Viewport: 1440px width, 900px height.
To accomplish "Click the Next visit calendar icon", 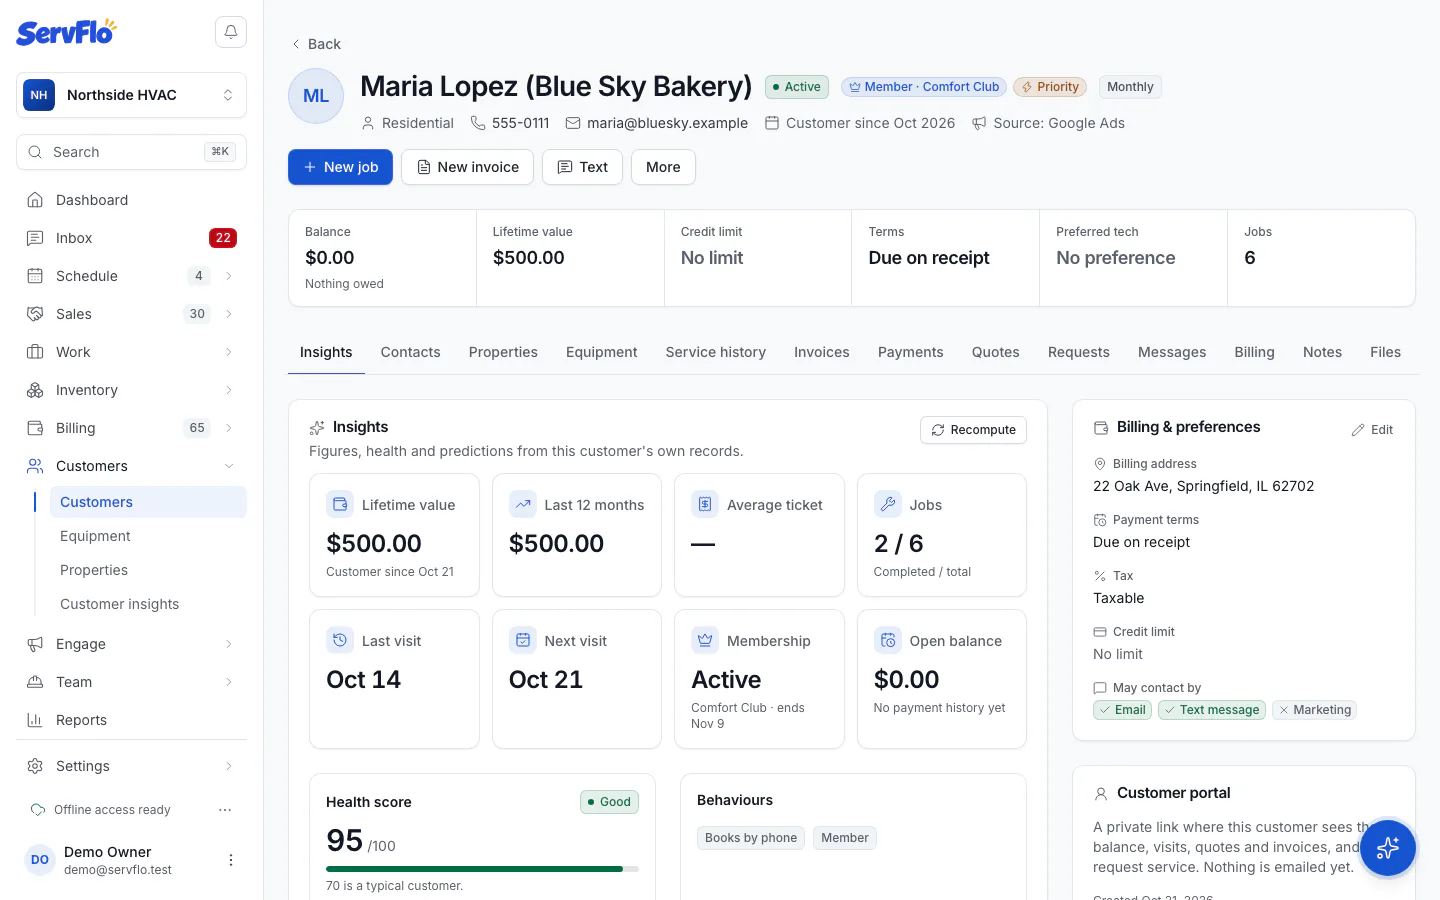I will pos(523,640).
